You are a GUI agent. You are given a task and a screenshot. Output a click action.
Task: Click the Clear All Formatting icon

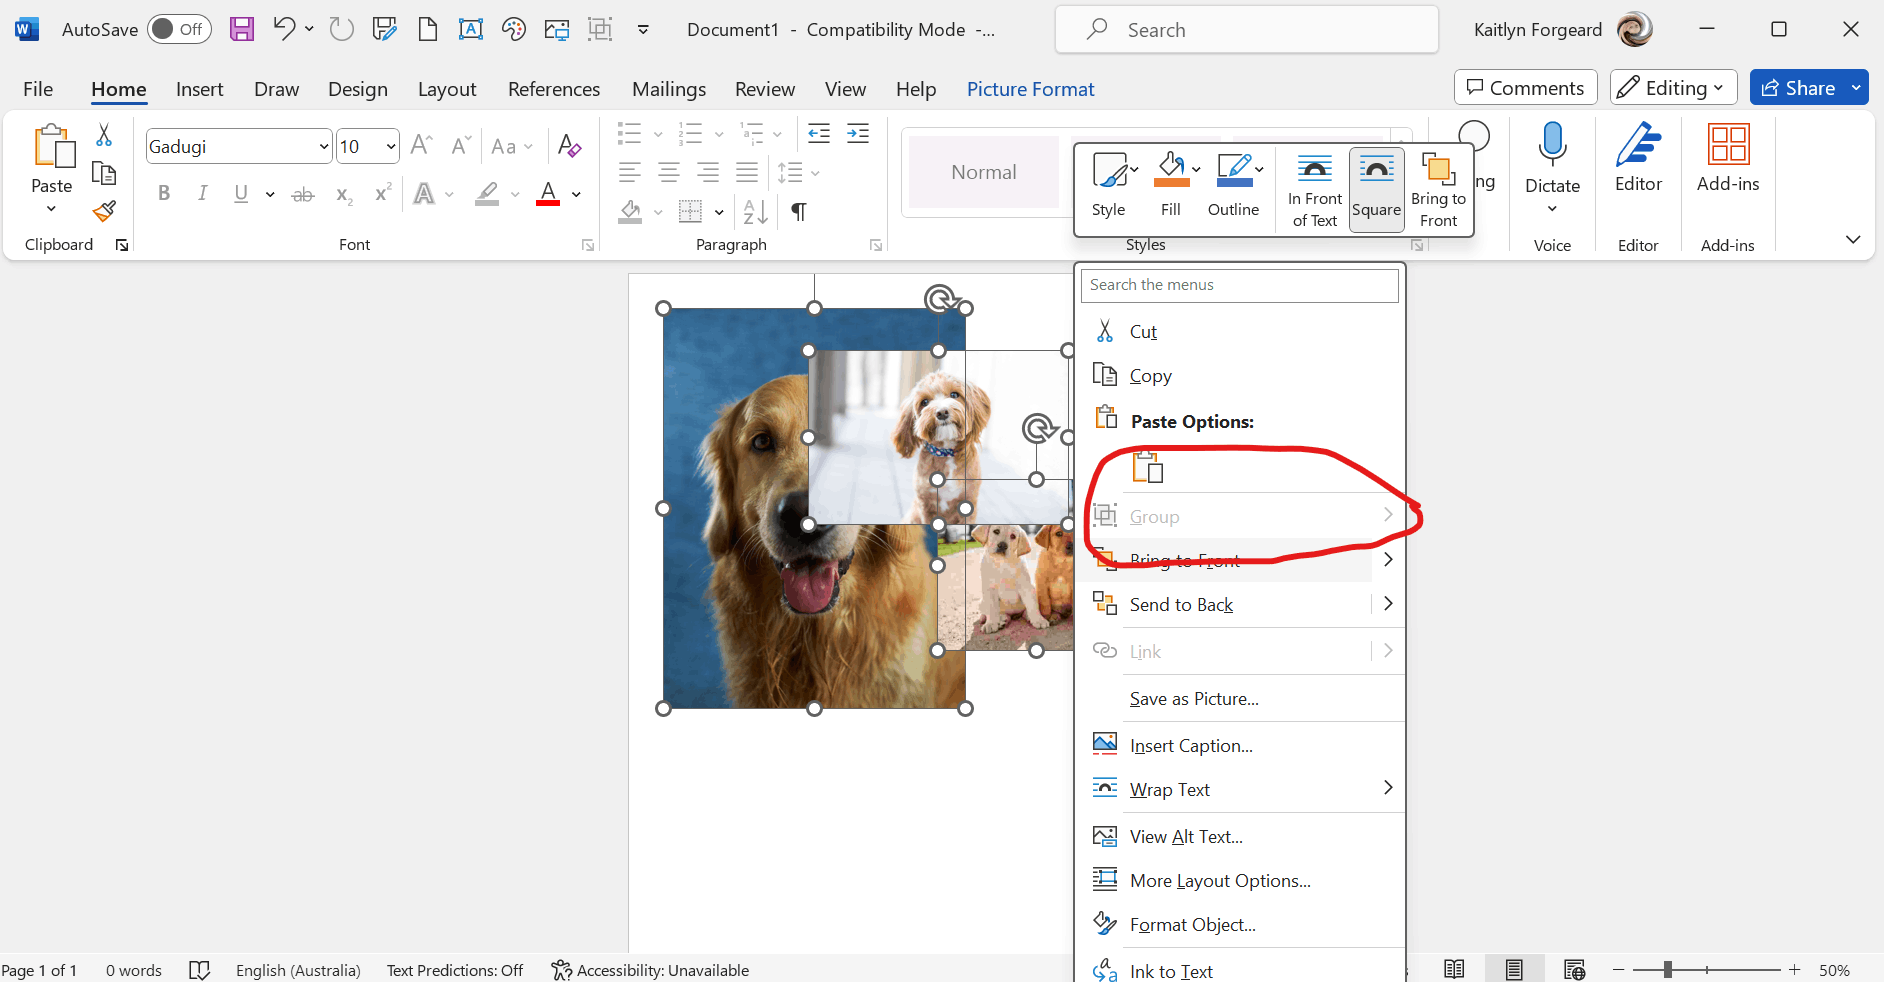(x=569, y=146)
